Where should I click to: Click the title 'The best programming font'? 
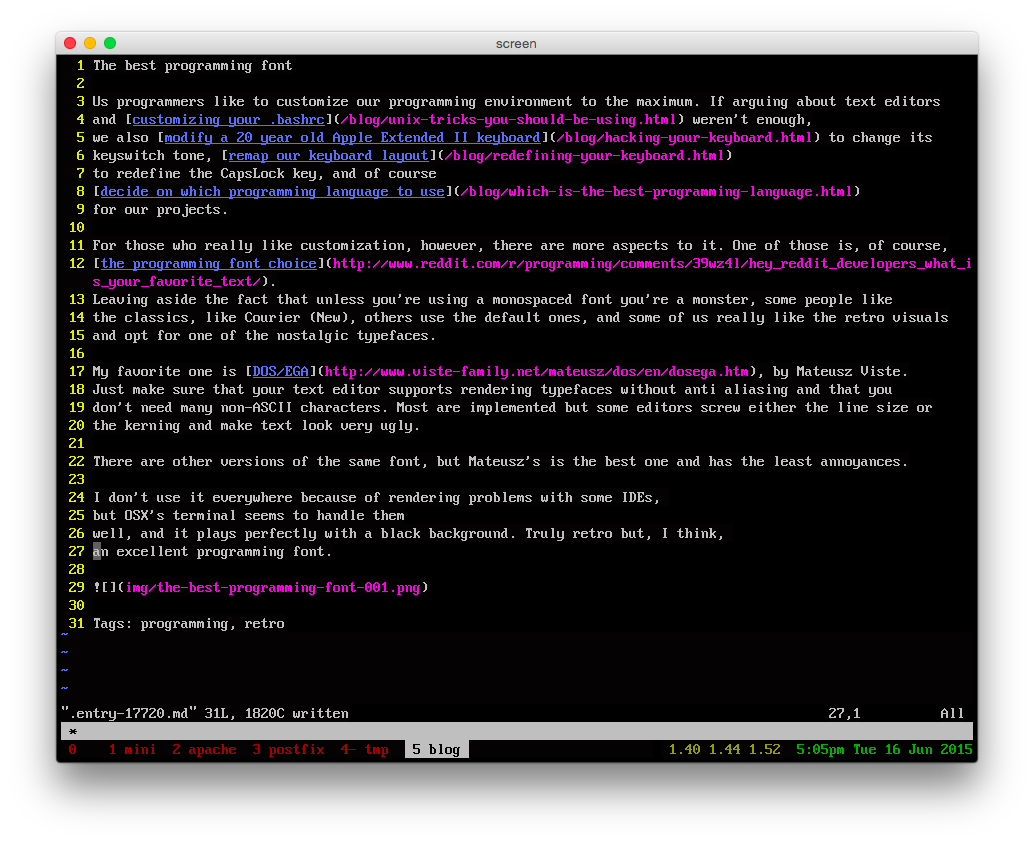click(x=193, y=65)
